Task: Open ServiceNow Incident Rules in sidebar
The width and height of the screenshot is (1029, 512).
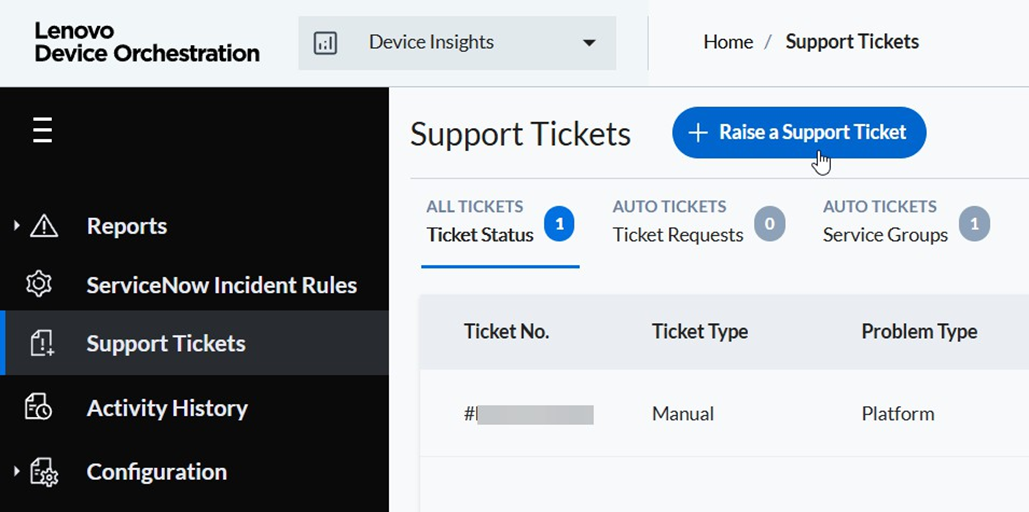Action: pos(221,285)
